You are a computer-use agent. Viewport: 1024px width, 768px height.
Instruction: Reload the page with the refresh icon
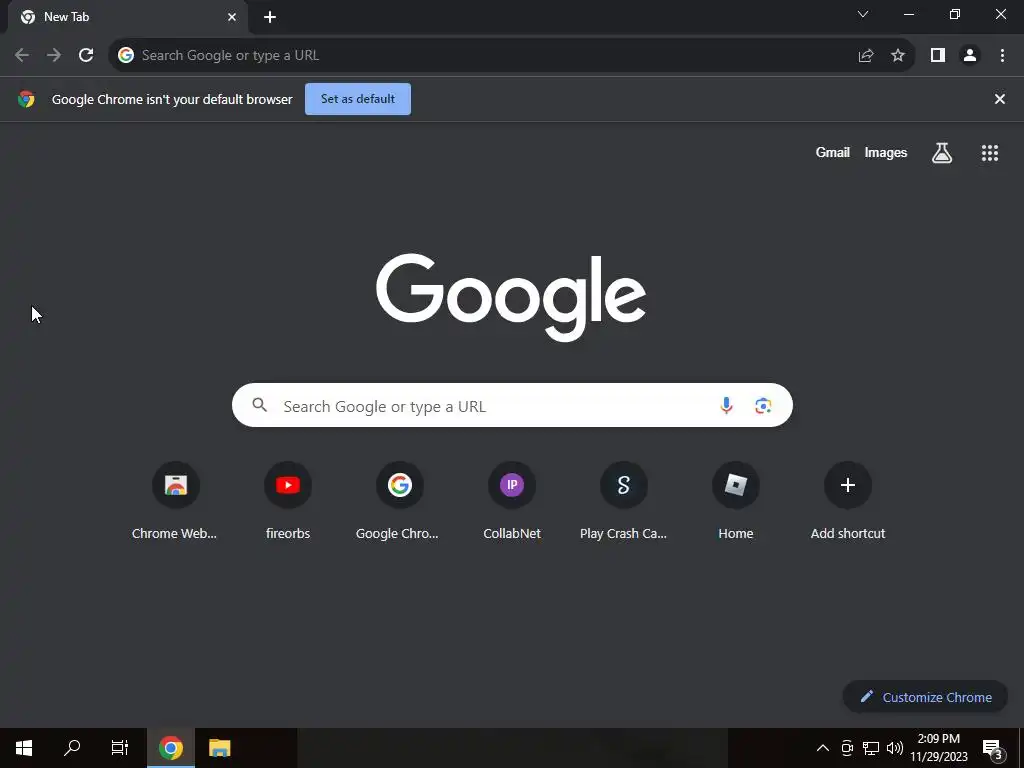click(86, 56)
